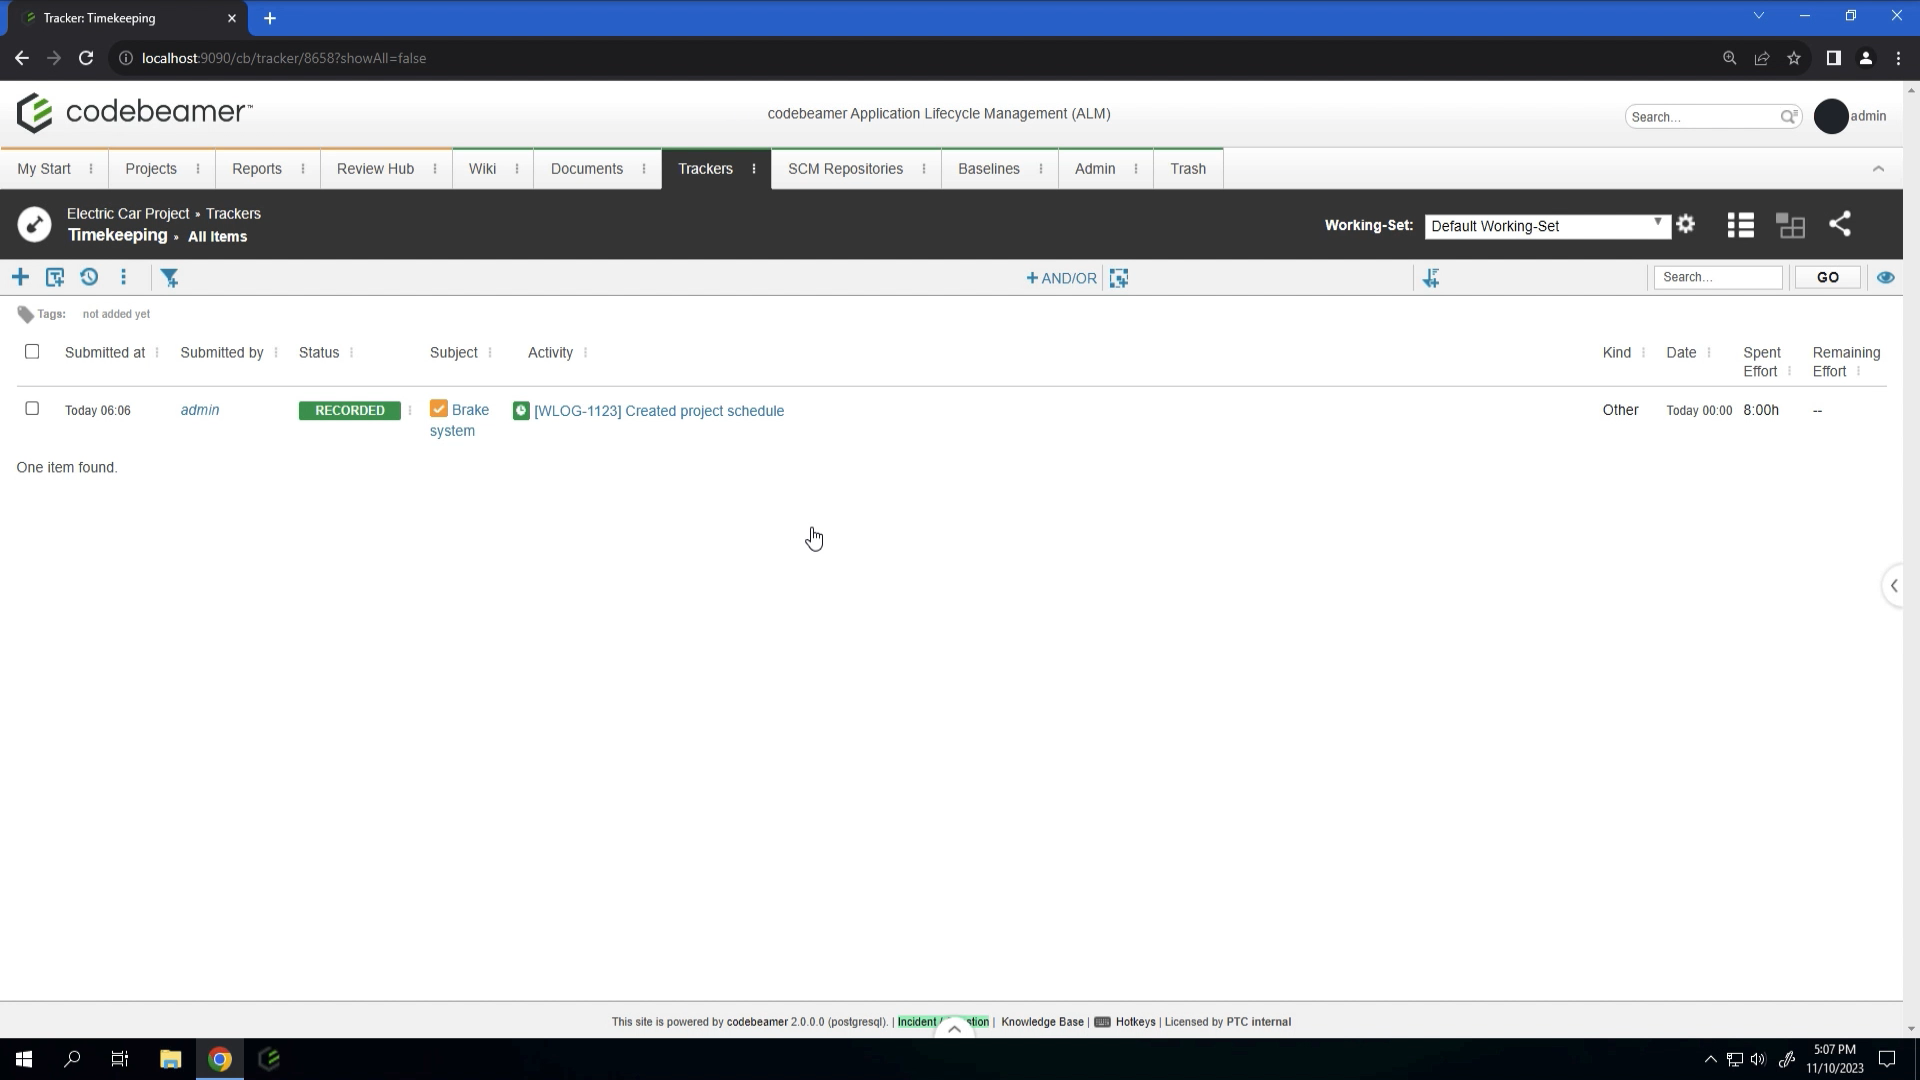The height and width of the screenshot is (1080, 1920).
Task: Click the group-by icon next to AND/OR
Action: 1119,278
